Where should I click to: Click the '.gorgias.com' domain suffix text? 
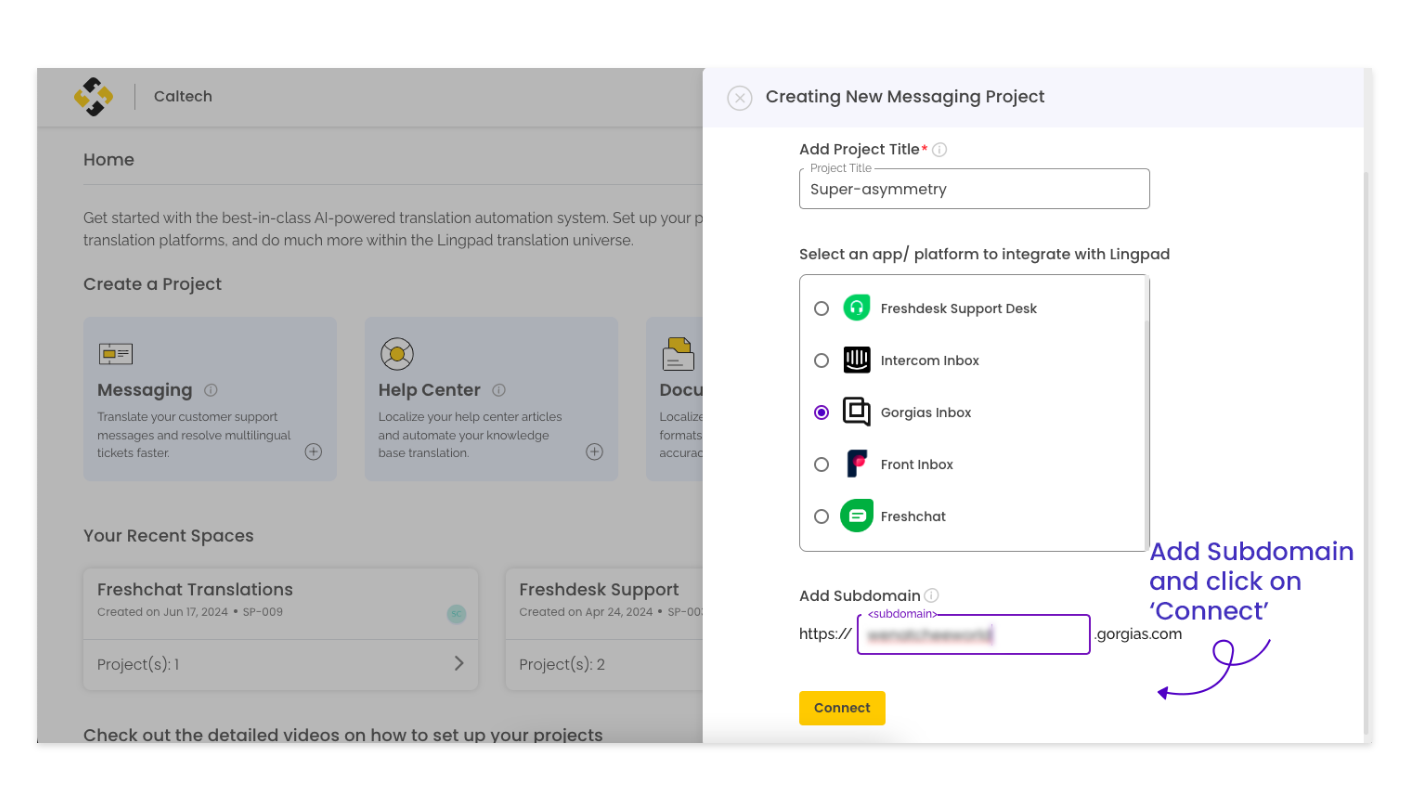1138,634
